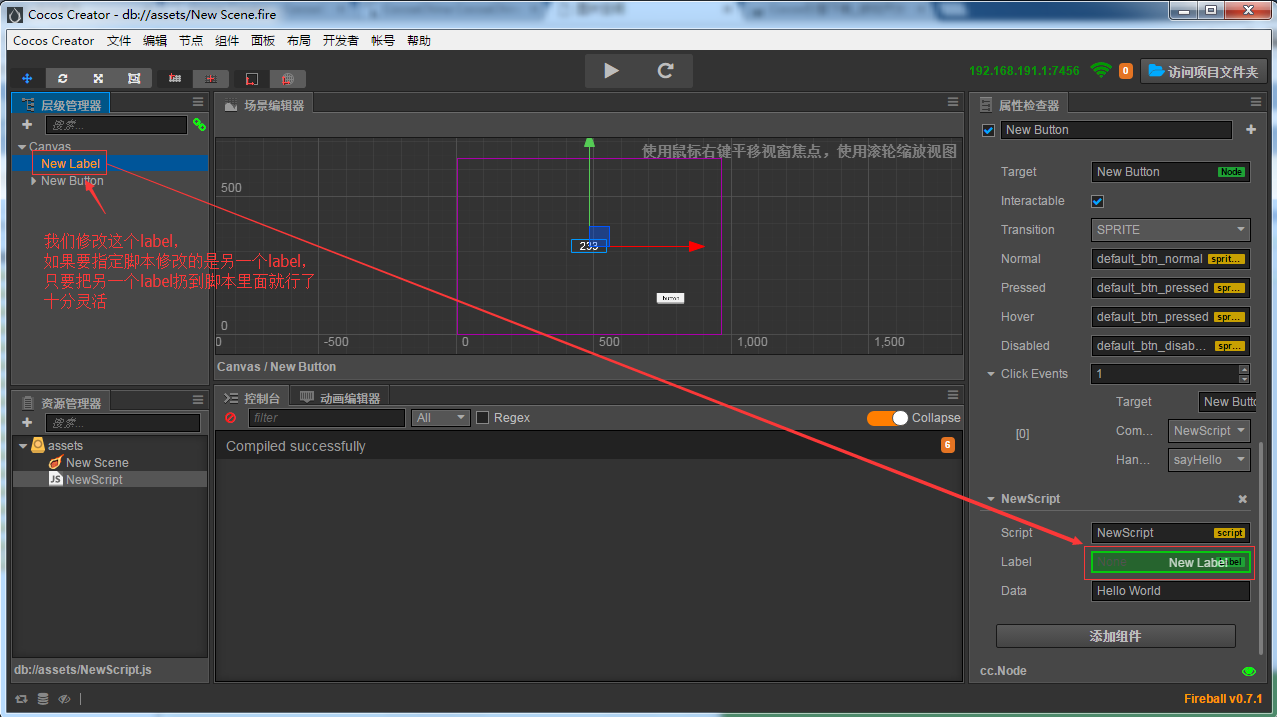Collapse the Click Events section
Screen dimensions: 1277x717
(991, 374)
